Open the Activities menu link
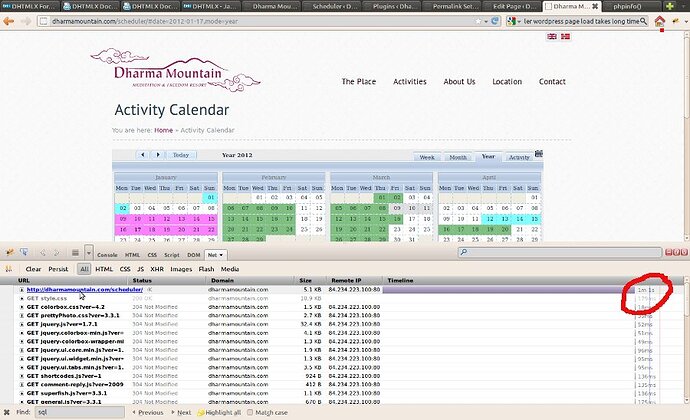This screenshot has height=420, width=690. click(410, 81)
